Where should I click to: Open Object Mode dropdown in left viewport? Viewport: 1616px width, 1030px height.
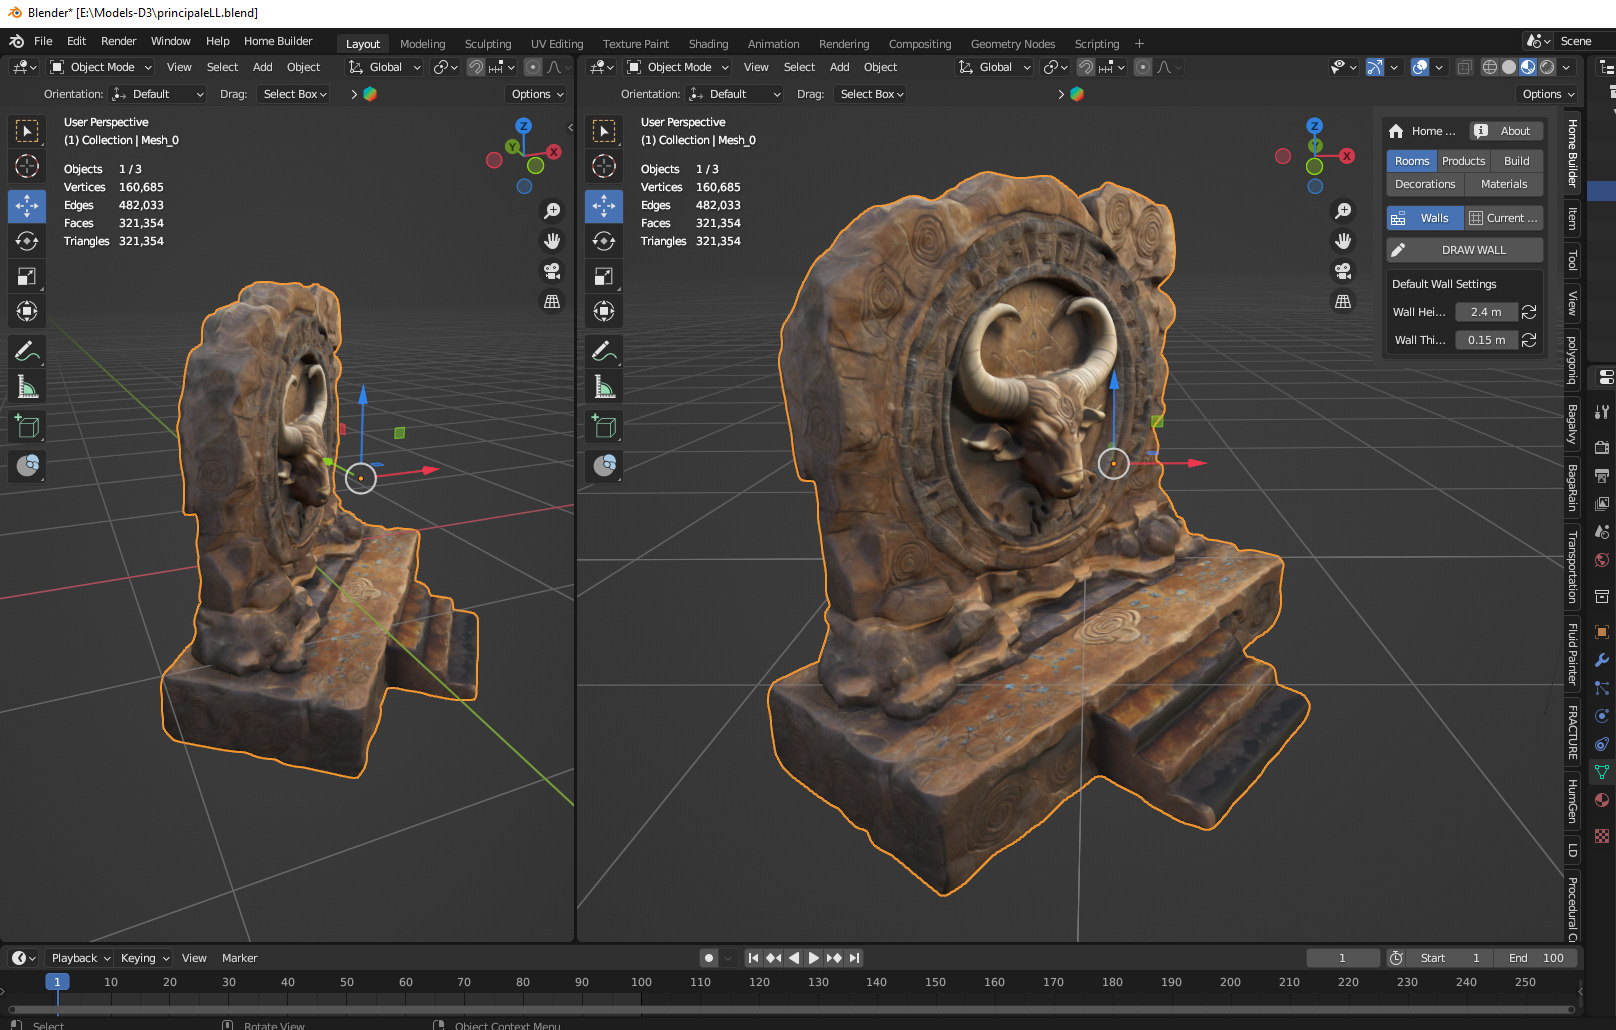click(101, 67)
